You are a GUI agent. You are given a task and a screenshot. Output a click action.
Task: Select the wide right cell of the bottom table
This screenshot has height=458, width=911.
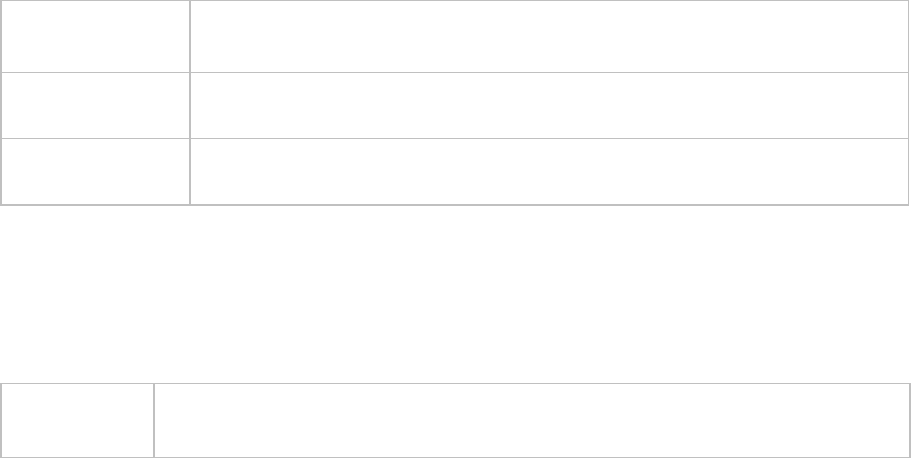(x=531, y=420)
